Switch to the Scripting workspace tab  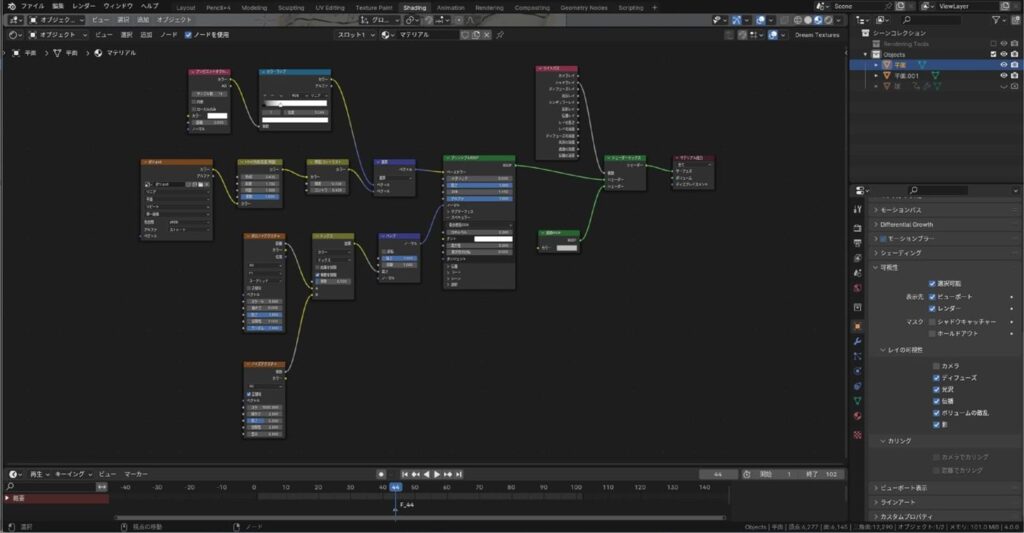[631, 8]
